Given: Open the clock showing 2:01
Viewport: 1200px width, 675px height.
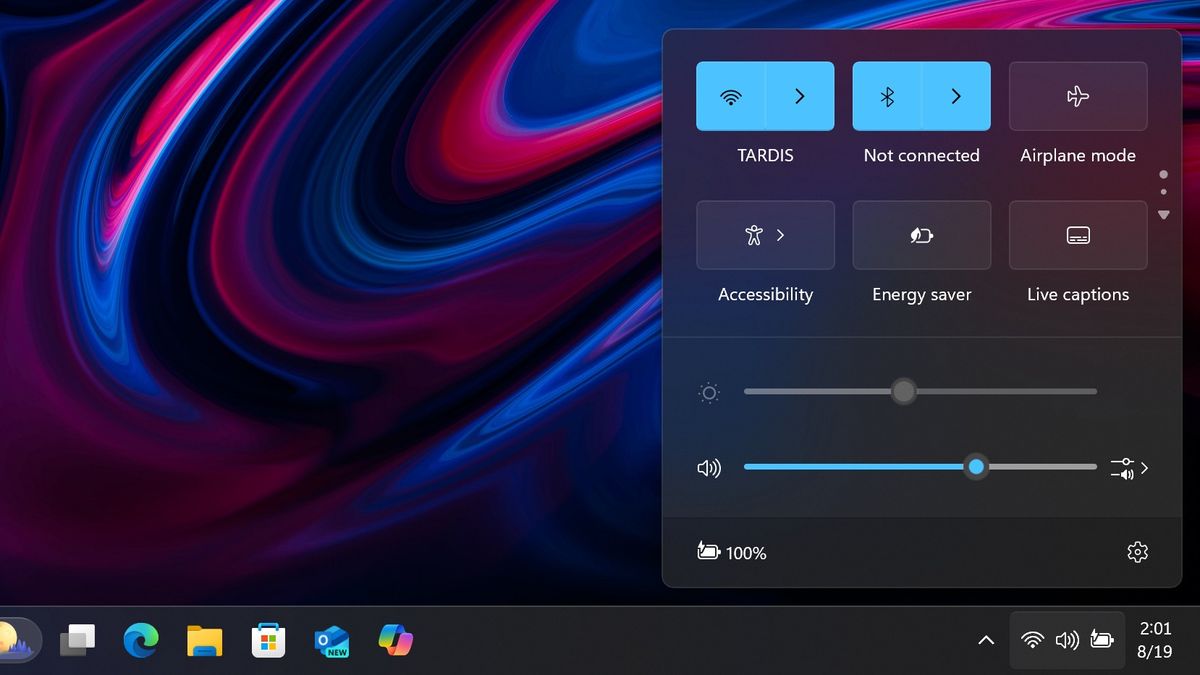Looking at the screenshot, I should [x=1155, y=640].
